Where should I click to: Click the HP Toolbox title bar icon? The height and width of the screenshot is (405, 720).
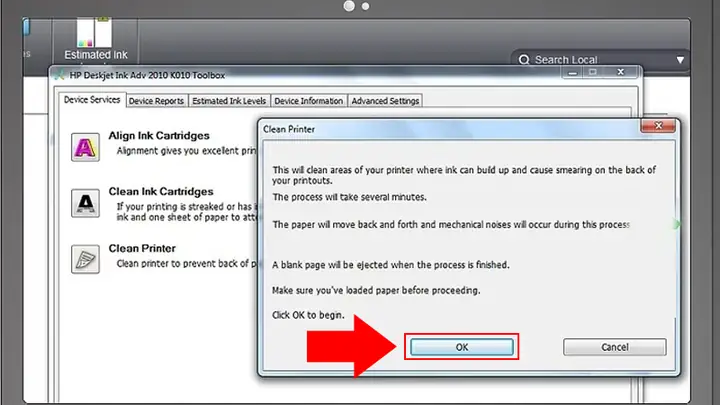(59, 75)
